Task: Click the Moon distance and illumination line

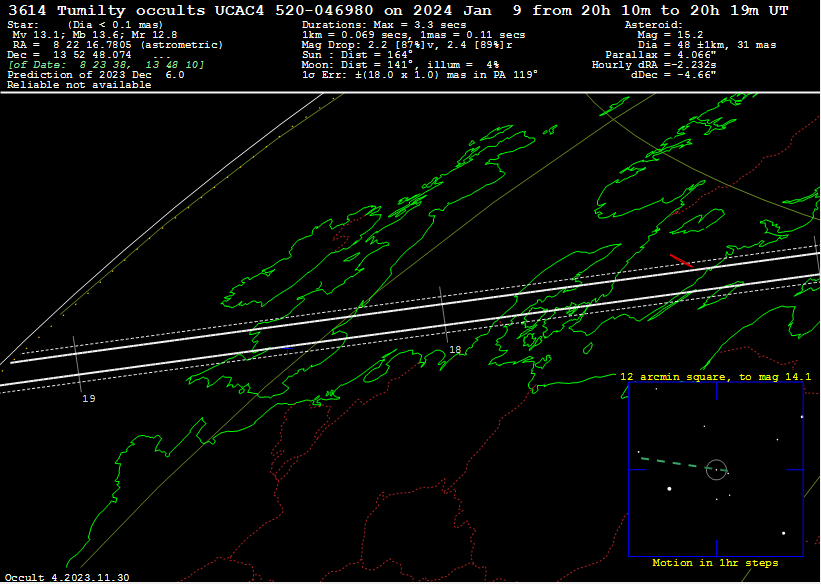Action: [x=400, y=65]
